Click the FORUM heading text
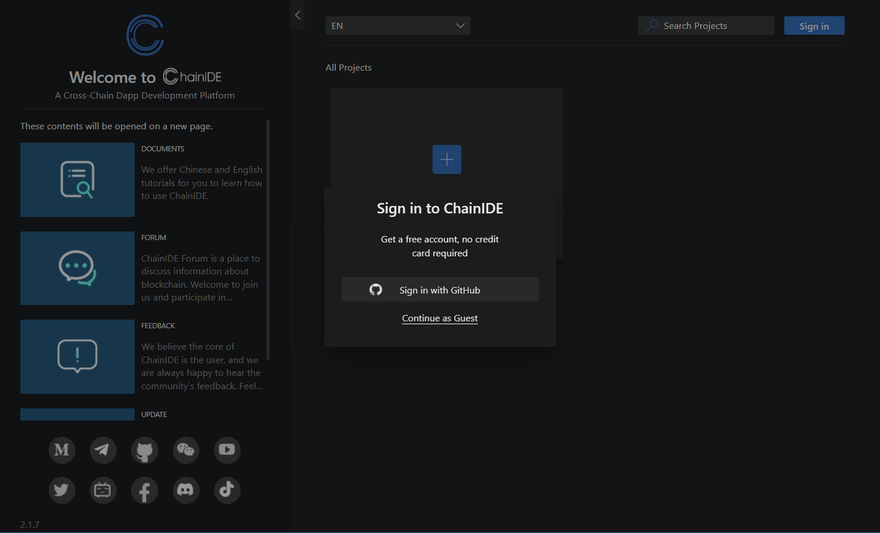 point(154,237)
